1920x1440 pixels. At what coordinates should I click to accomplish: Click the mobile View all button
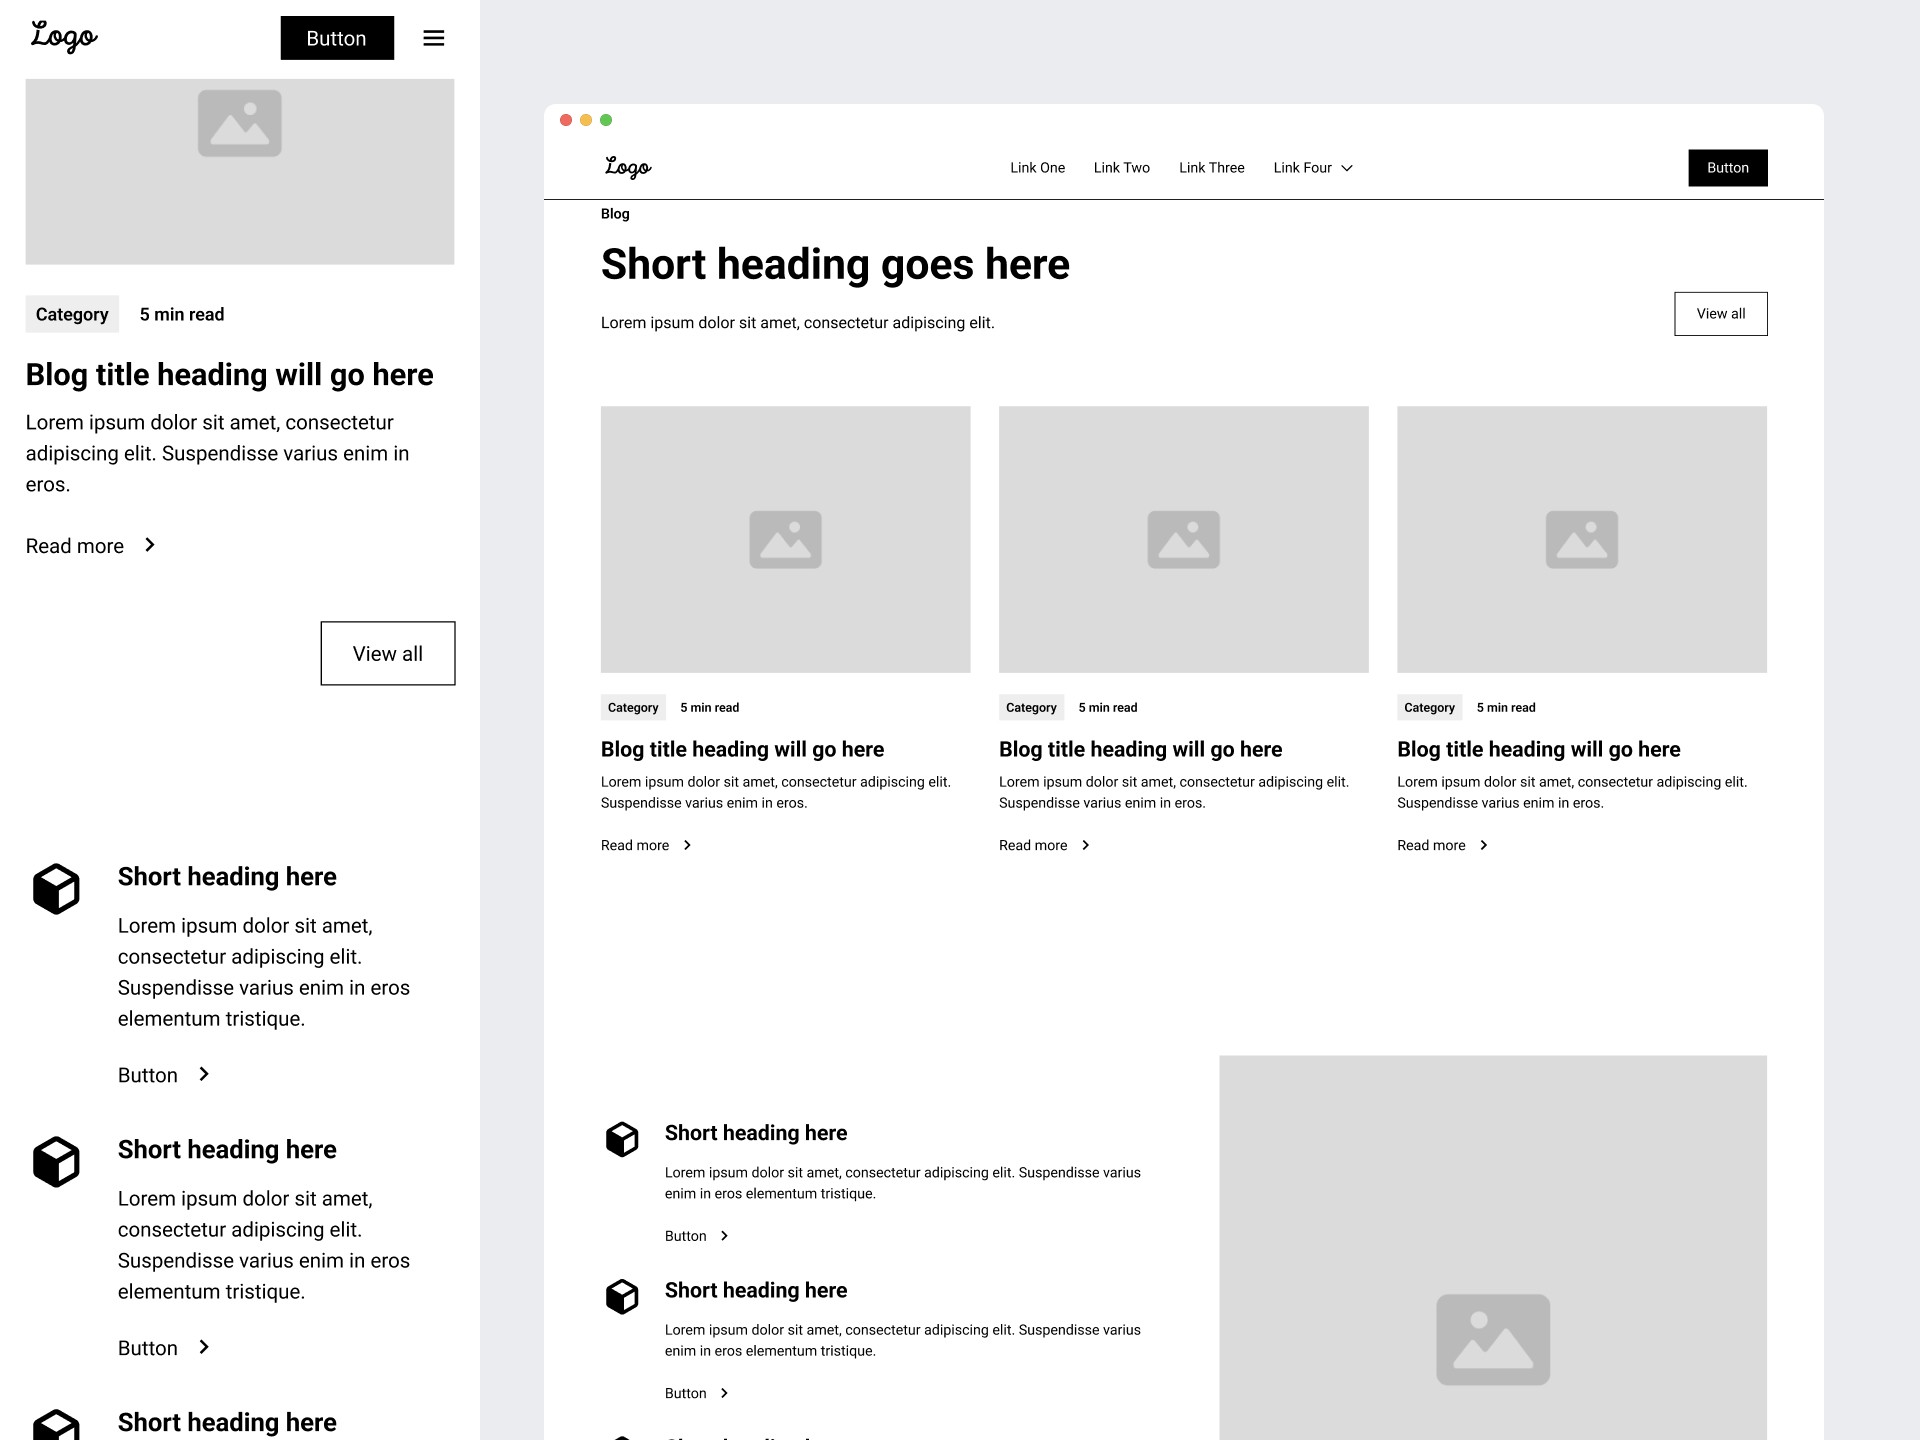point(388,653)
